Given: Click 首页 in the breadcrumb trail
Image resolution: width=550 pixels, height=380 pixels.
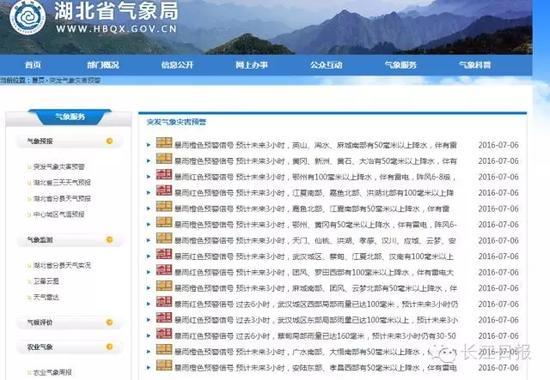Looking at the screenshot, I should click(38, 80).
